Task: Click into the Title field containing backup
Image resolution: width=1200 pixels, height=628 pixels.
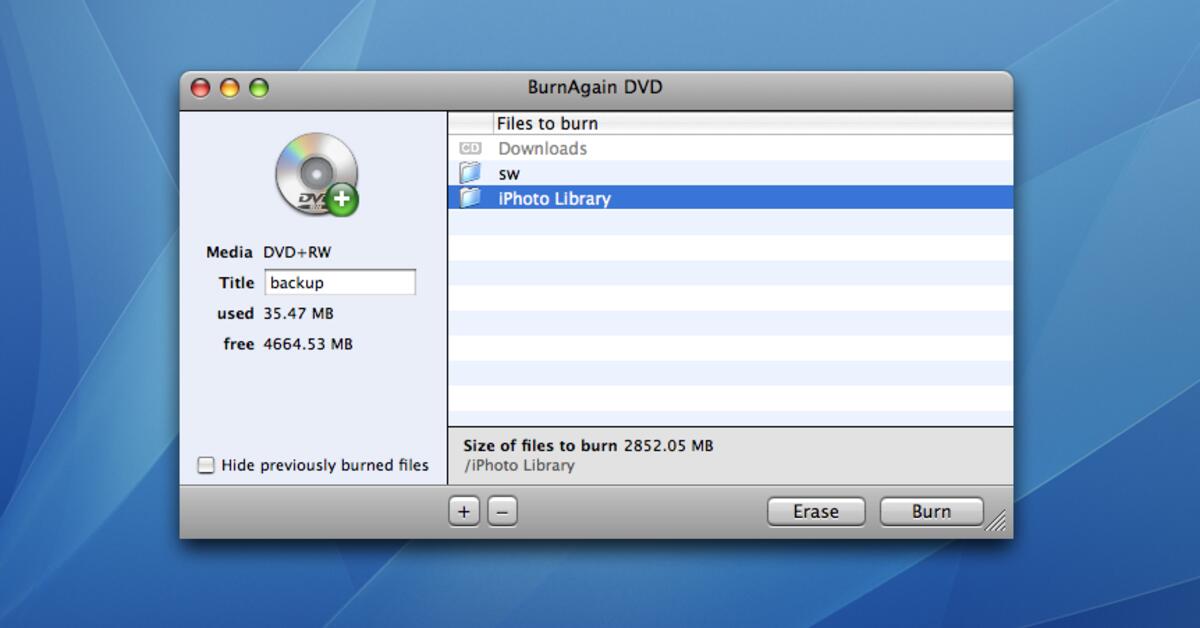Action: tap(340, 283)
